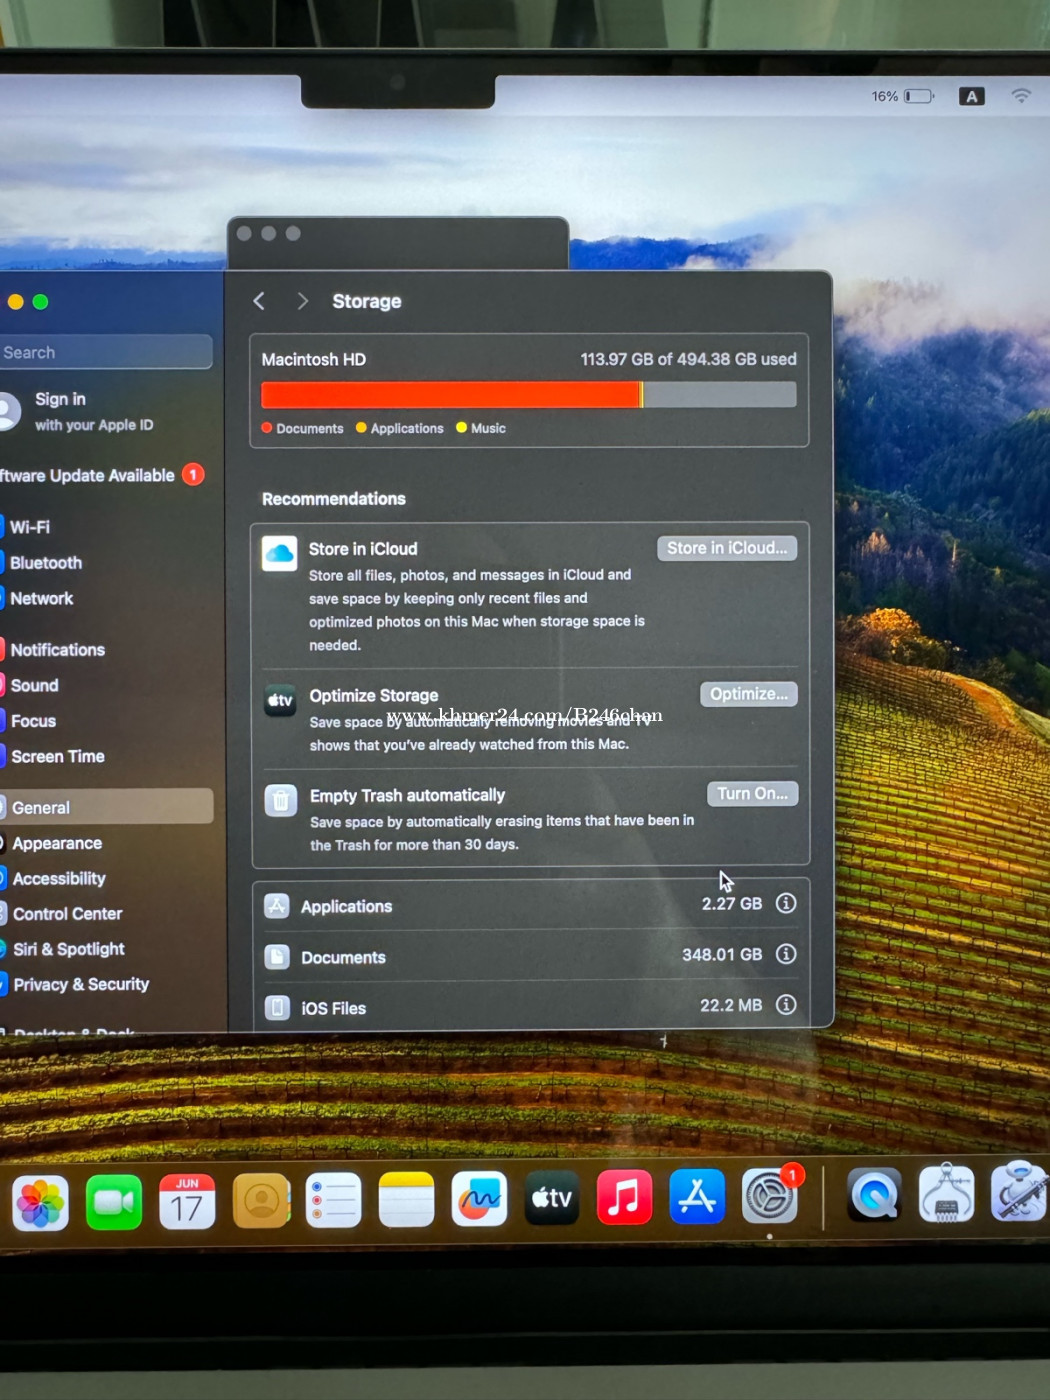Open the App Store in the Dock
The width and height of the screenshot is (1050, 1400).
(x=697, y=1195)
